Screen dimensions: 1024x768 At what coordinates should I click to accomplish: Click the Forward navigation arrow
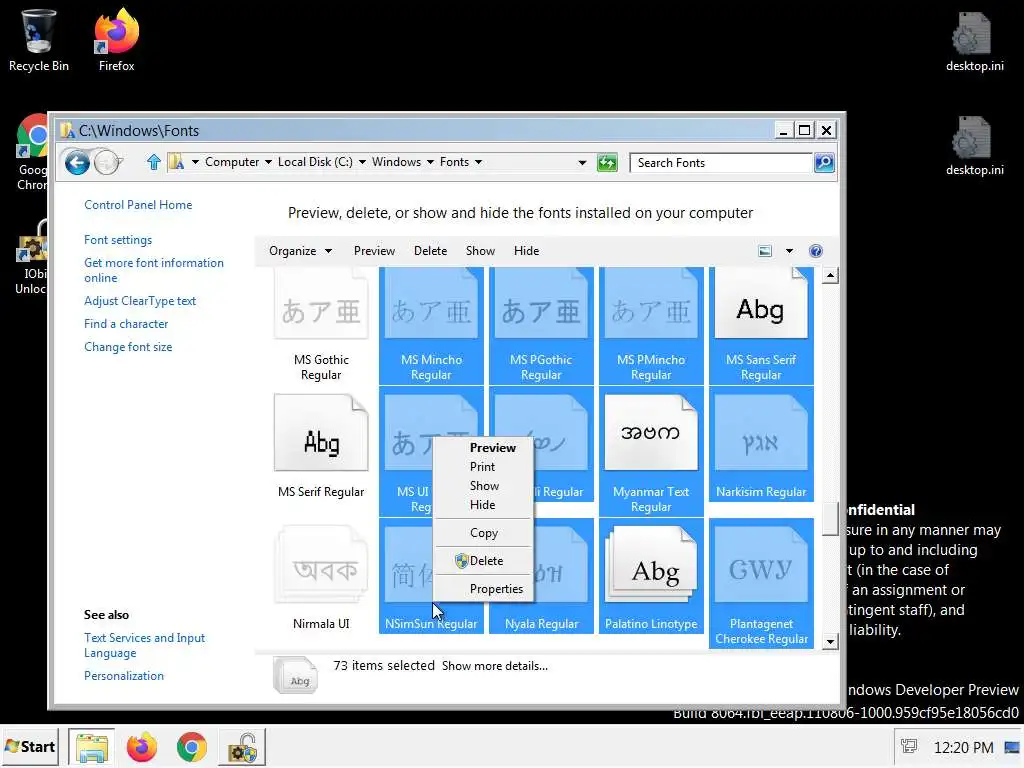[x=107, y=162]
